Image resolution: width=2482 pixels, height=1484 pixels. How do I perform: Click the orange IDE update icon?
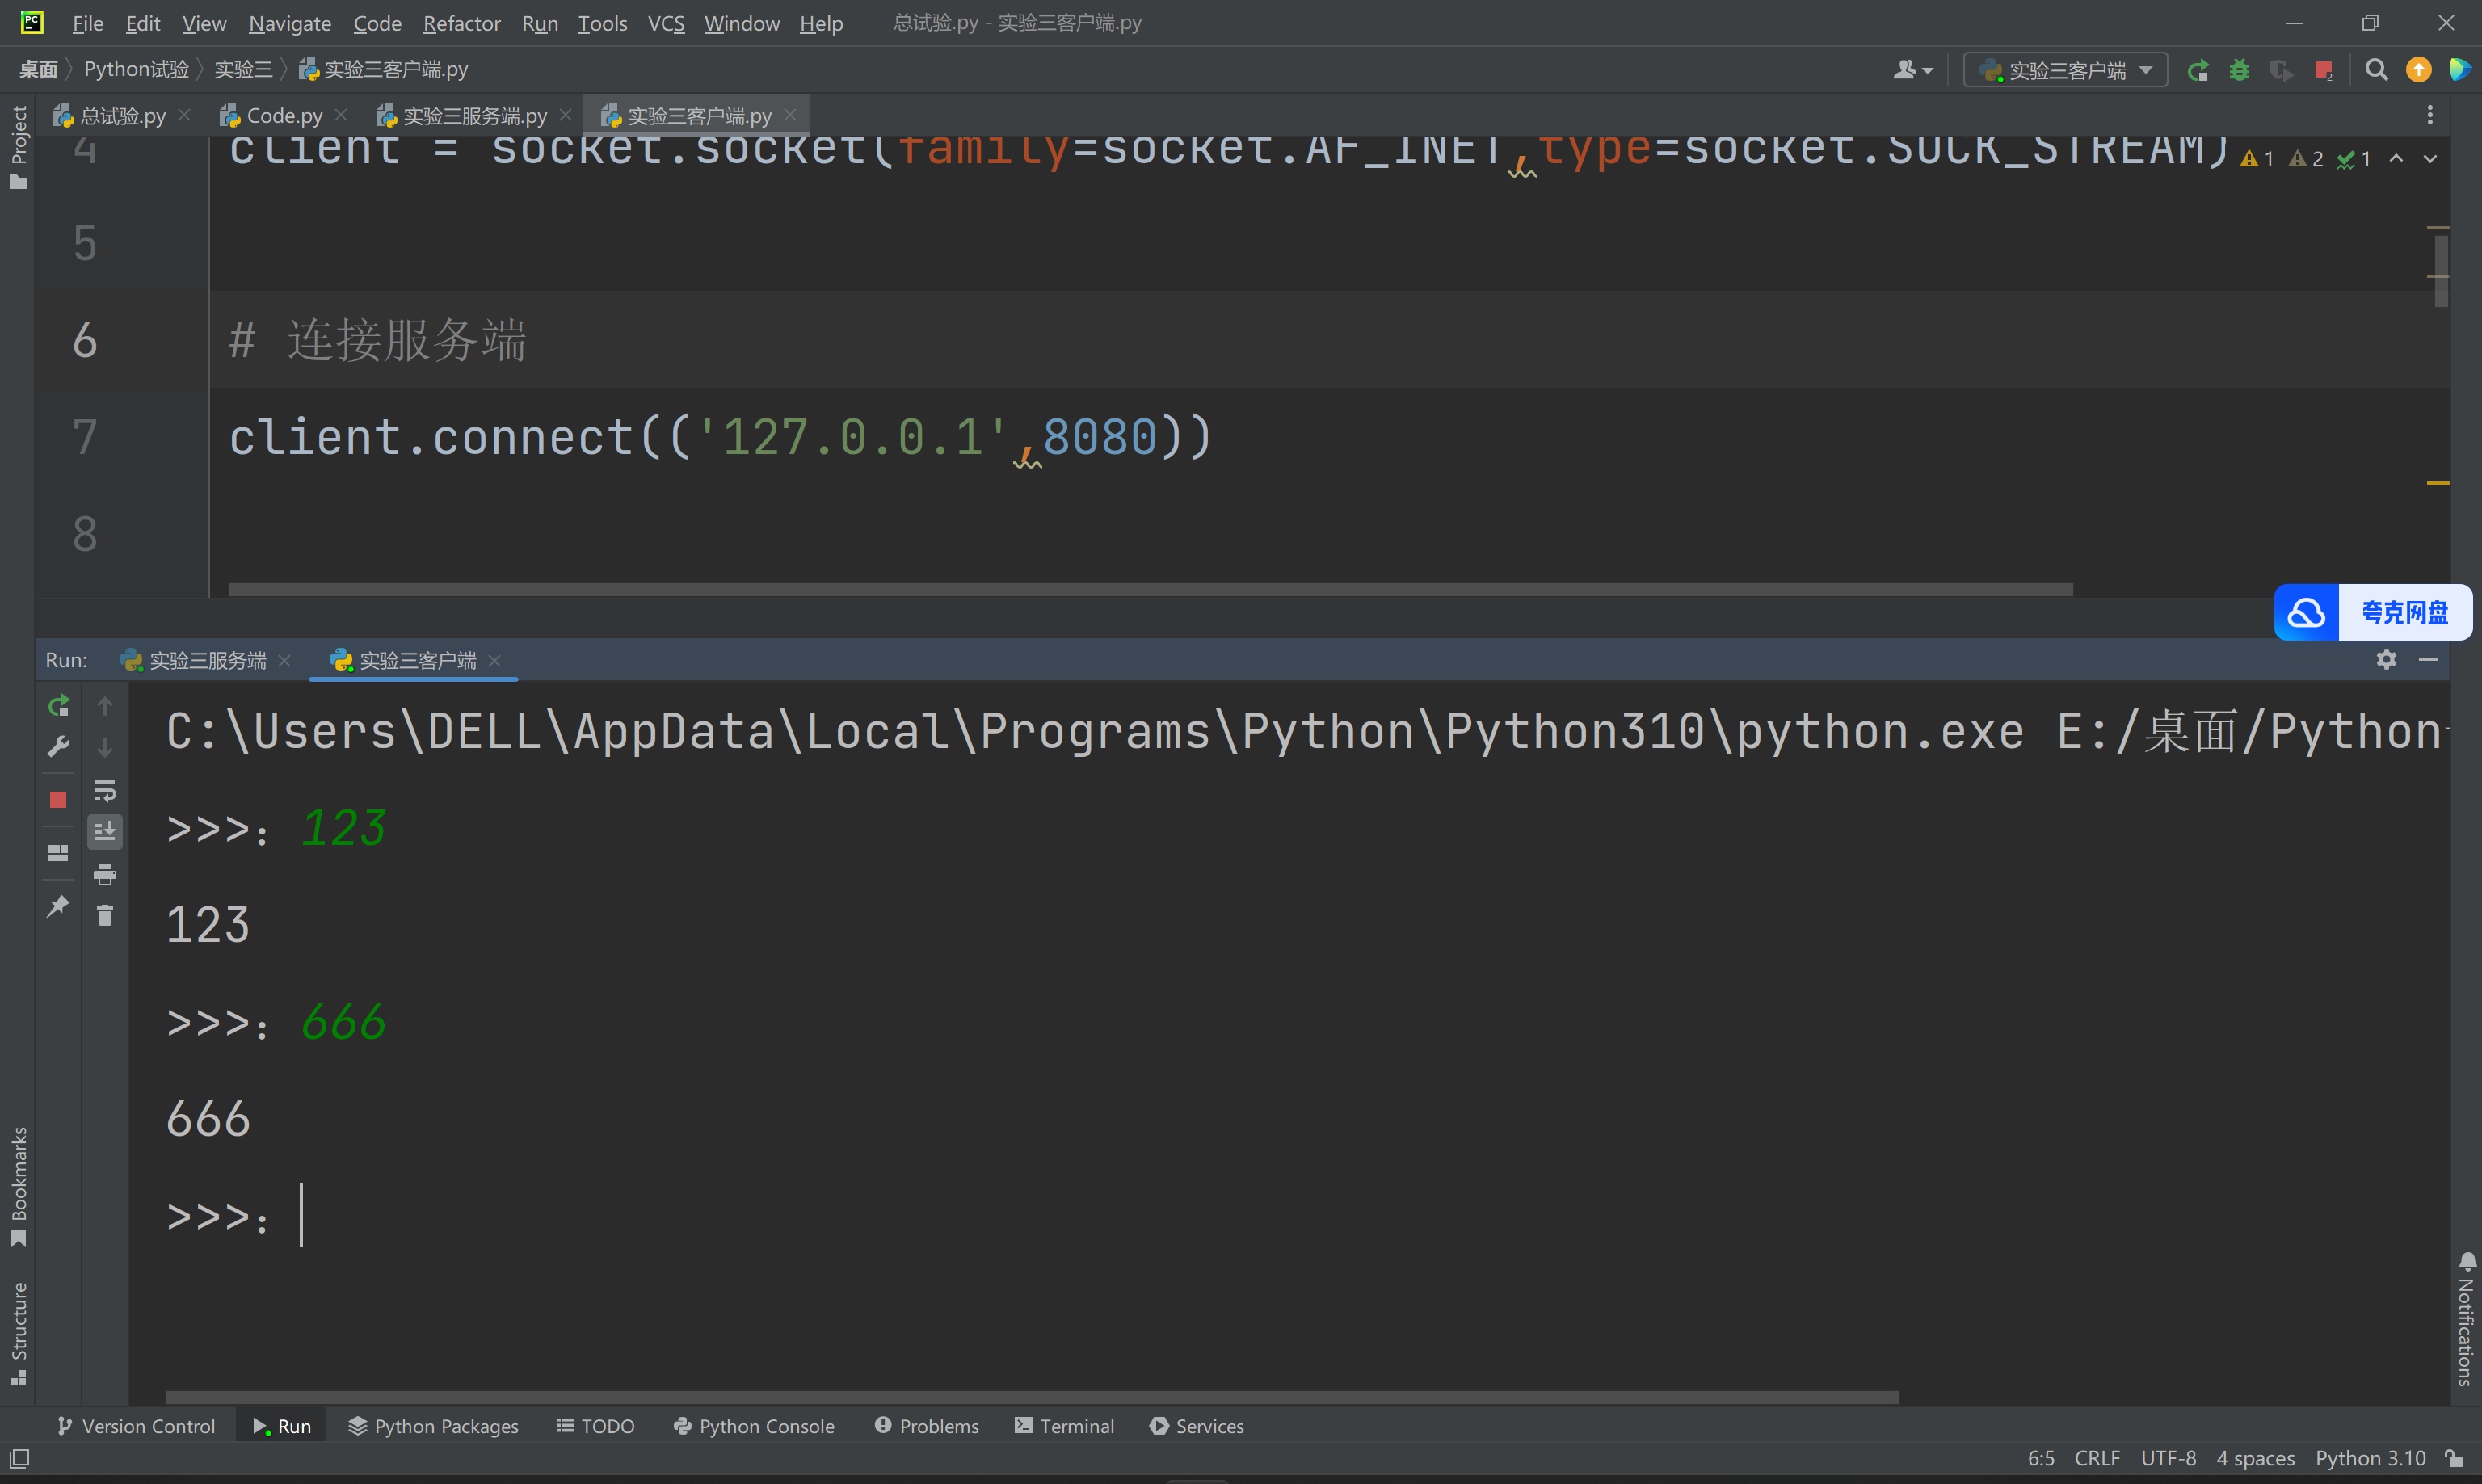[2418, 70]
